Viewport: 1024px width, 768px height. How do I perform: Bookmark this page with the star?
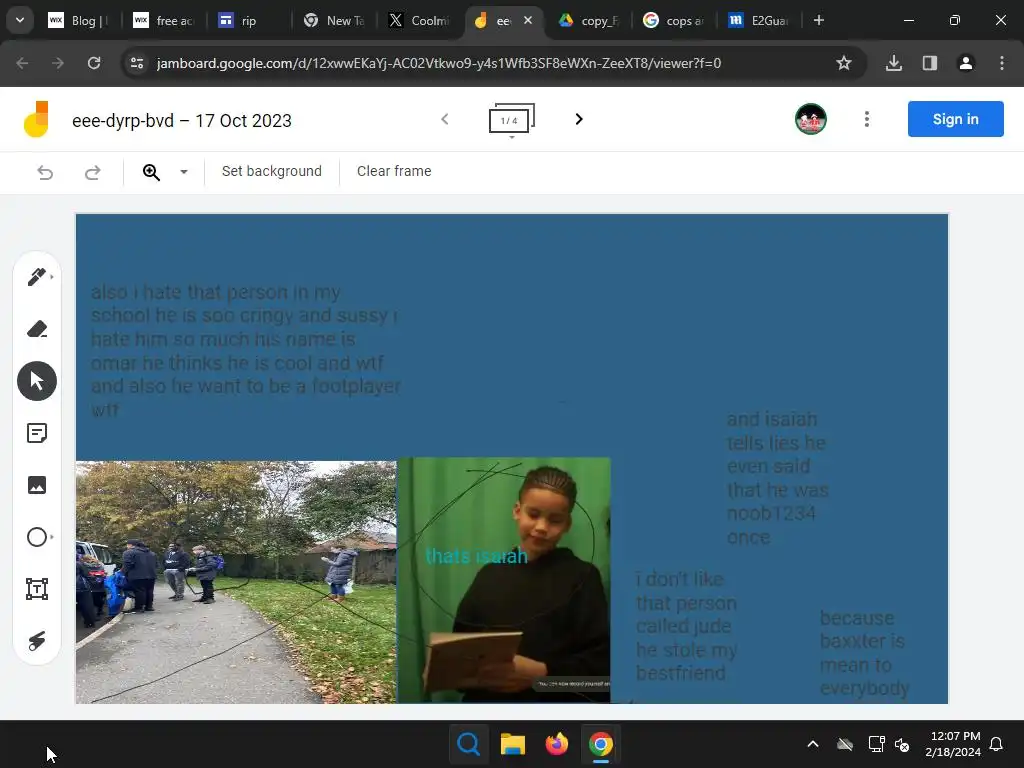[x=844, y=63]
